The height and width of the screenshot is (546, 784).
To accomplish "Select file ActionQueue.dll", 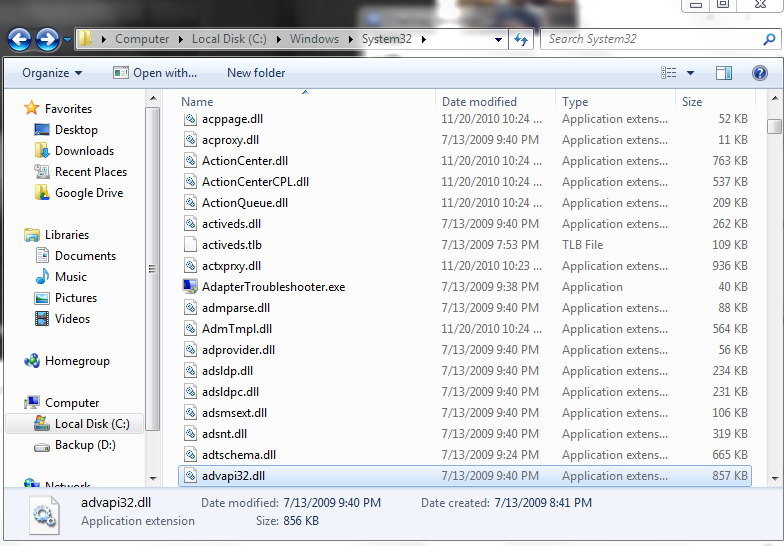I will click(244, 203).
